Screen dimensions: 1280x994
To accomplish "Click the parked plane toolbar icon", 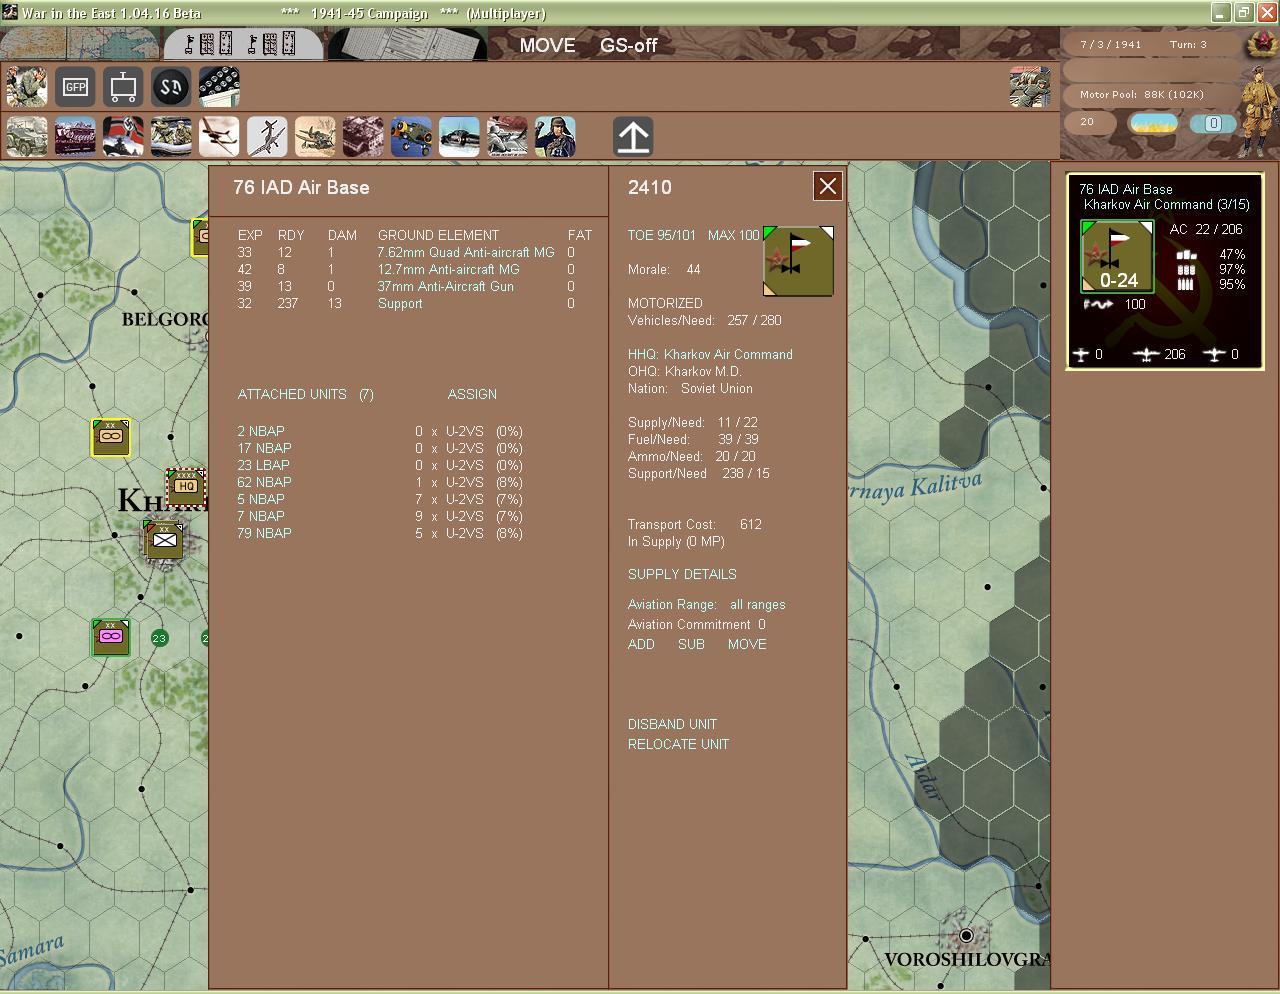I will [x=315, y=137].
